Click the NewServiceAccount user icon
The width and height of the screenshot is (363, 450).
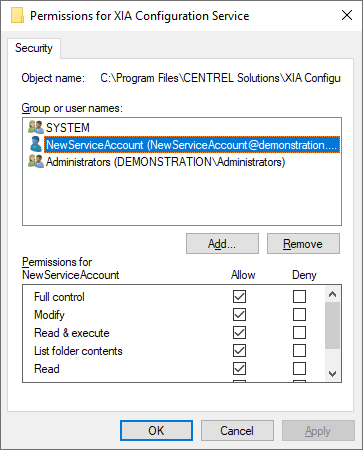point(36,144)
